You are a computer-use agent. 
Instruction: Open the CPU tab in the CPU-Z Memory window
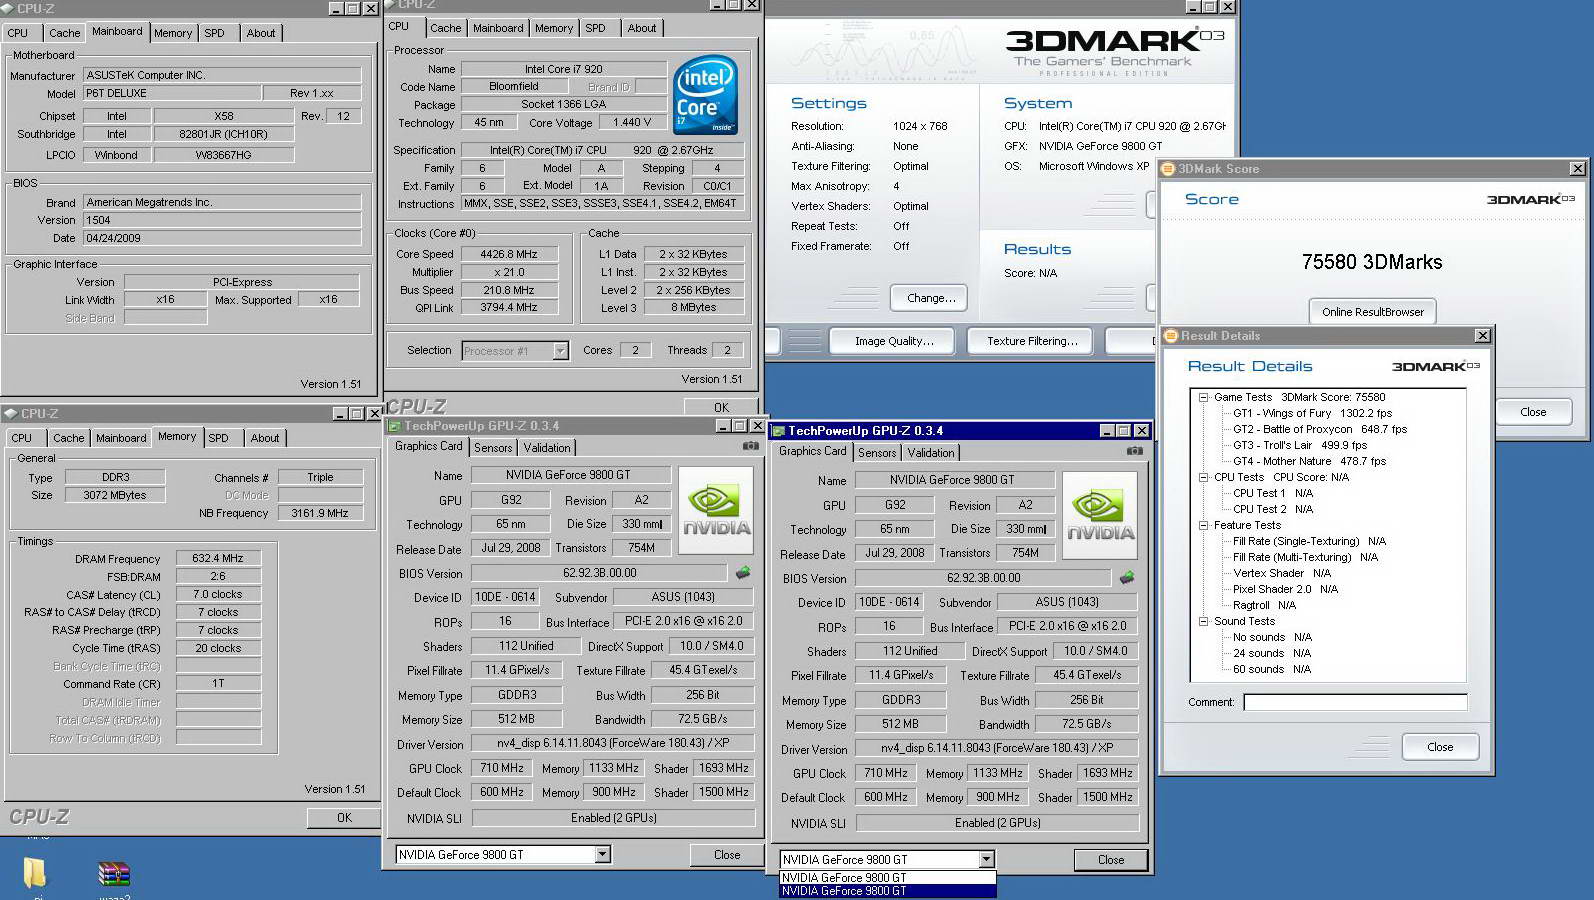click(x=22, y=438)
